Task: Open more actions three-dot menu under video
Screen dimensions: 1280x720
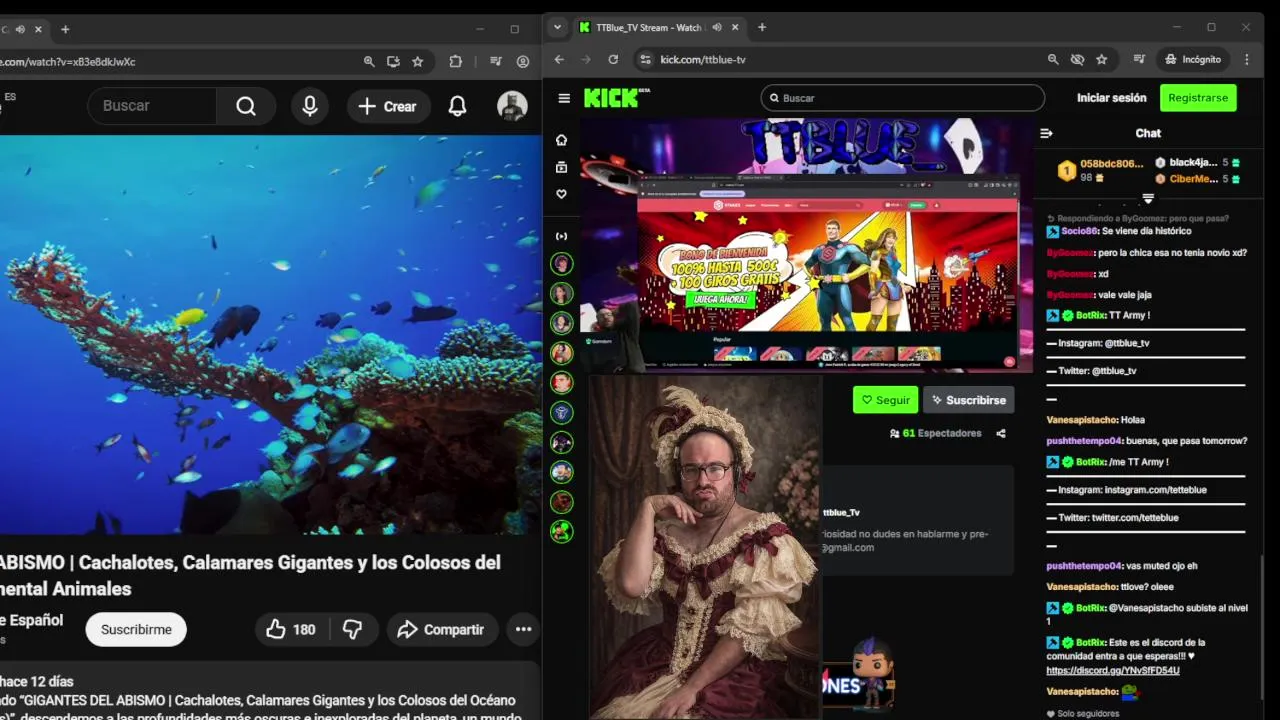Action: point(523,629)
